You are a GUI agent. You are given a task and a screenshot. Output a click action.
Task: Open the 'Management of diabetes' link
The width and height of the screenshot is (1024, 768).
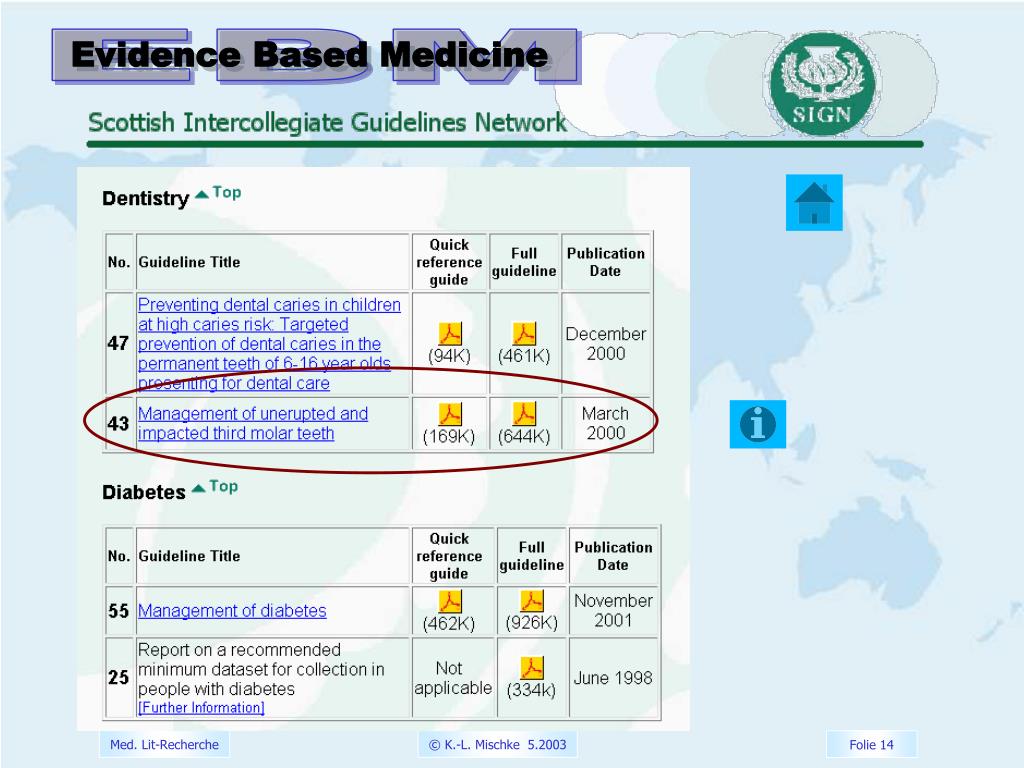(x=232, y=611)
